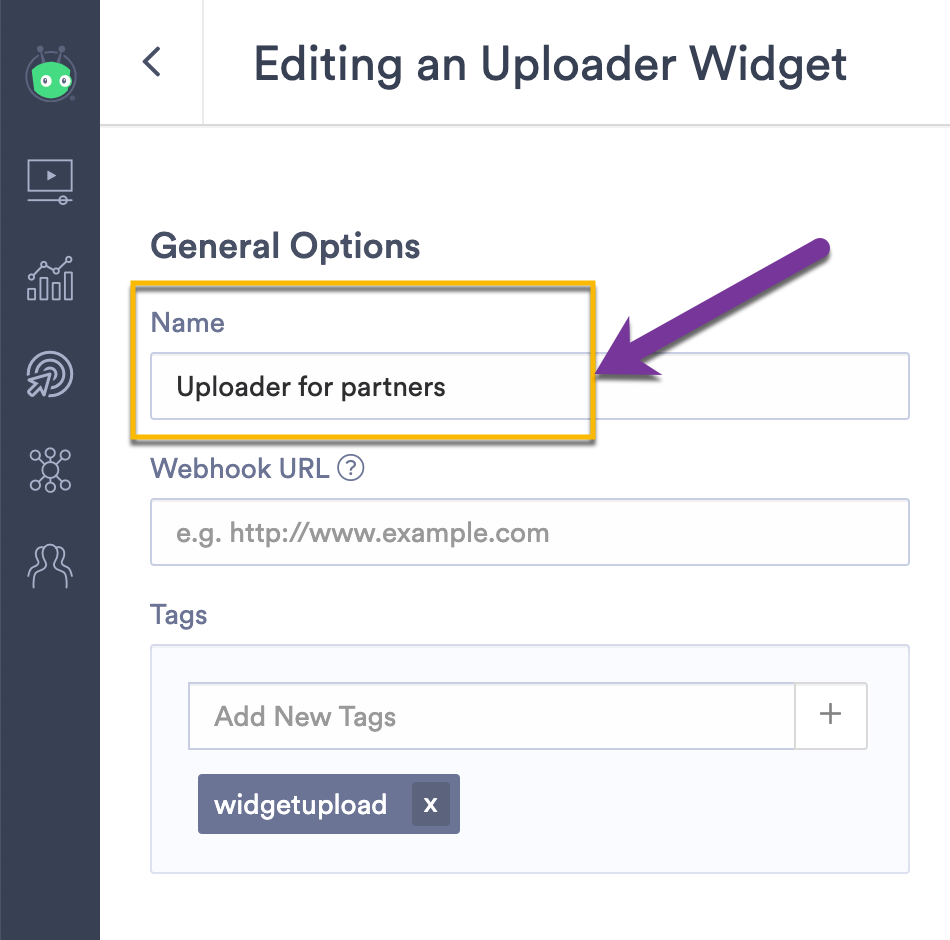Click the Name field label
Screen dimensions: 950x940
click(x=187, y=322)
